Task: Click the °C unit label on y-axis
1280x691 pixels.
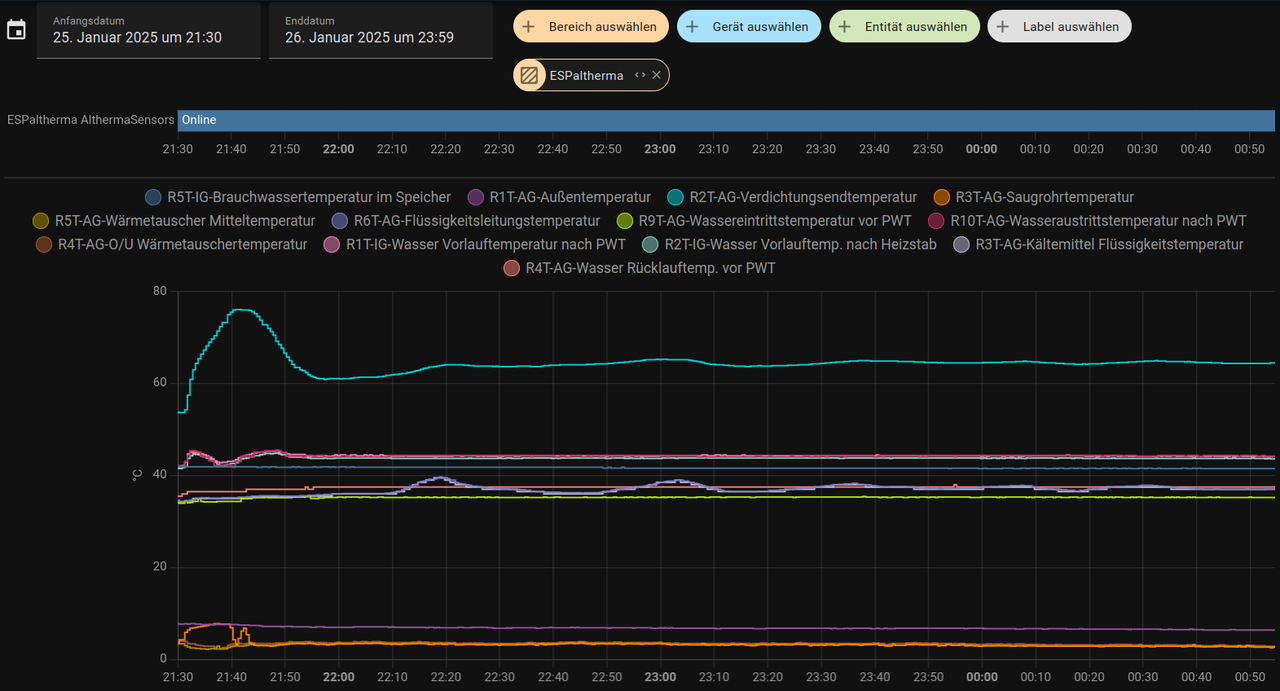Action: (x=137, y=475)
